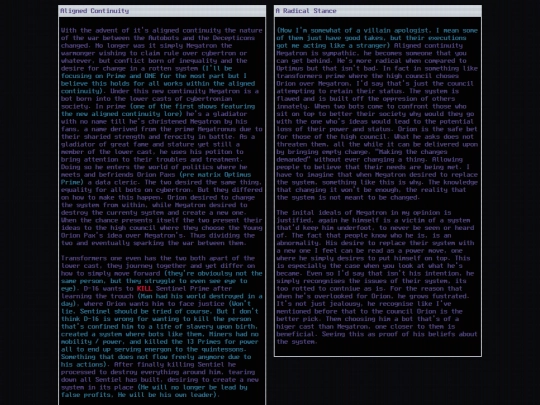Click line 'transformers prime where the high council choses'

click(x=367, y=76)
